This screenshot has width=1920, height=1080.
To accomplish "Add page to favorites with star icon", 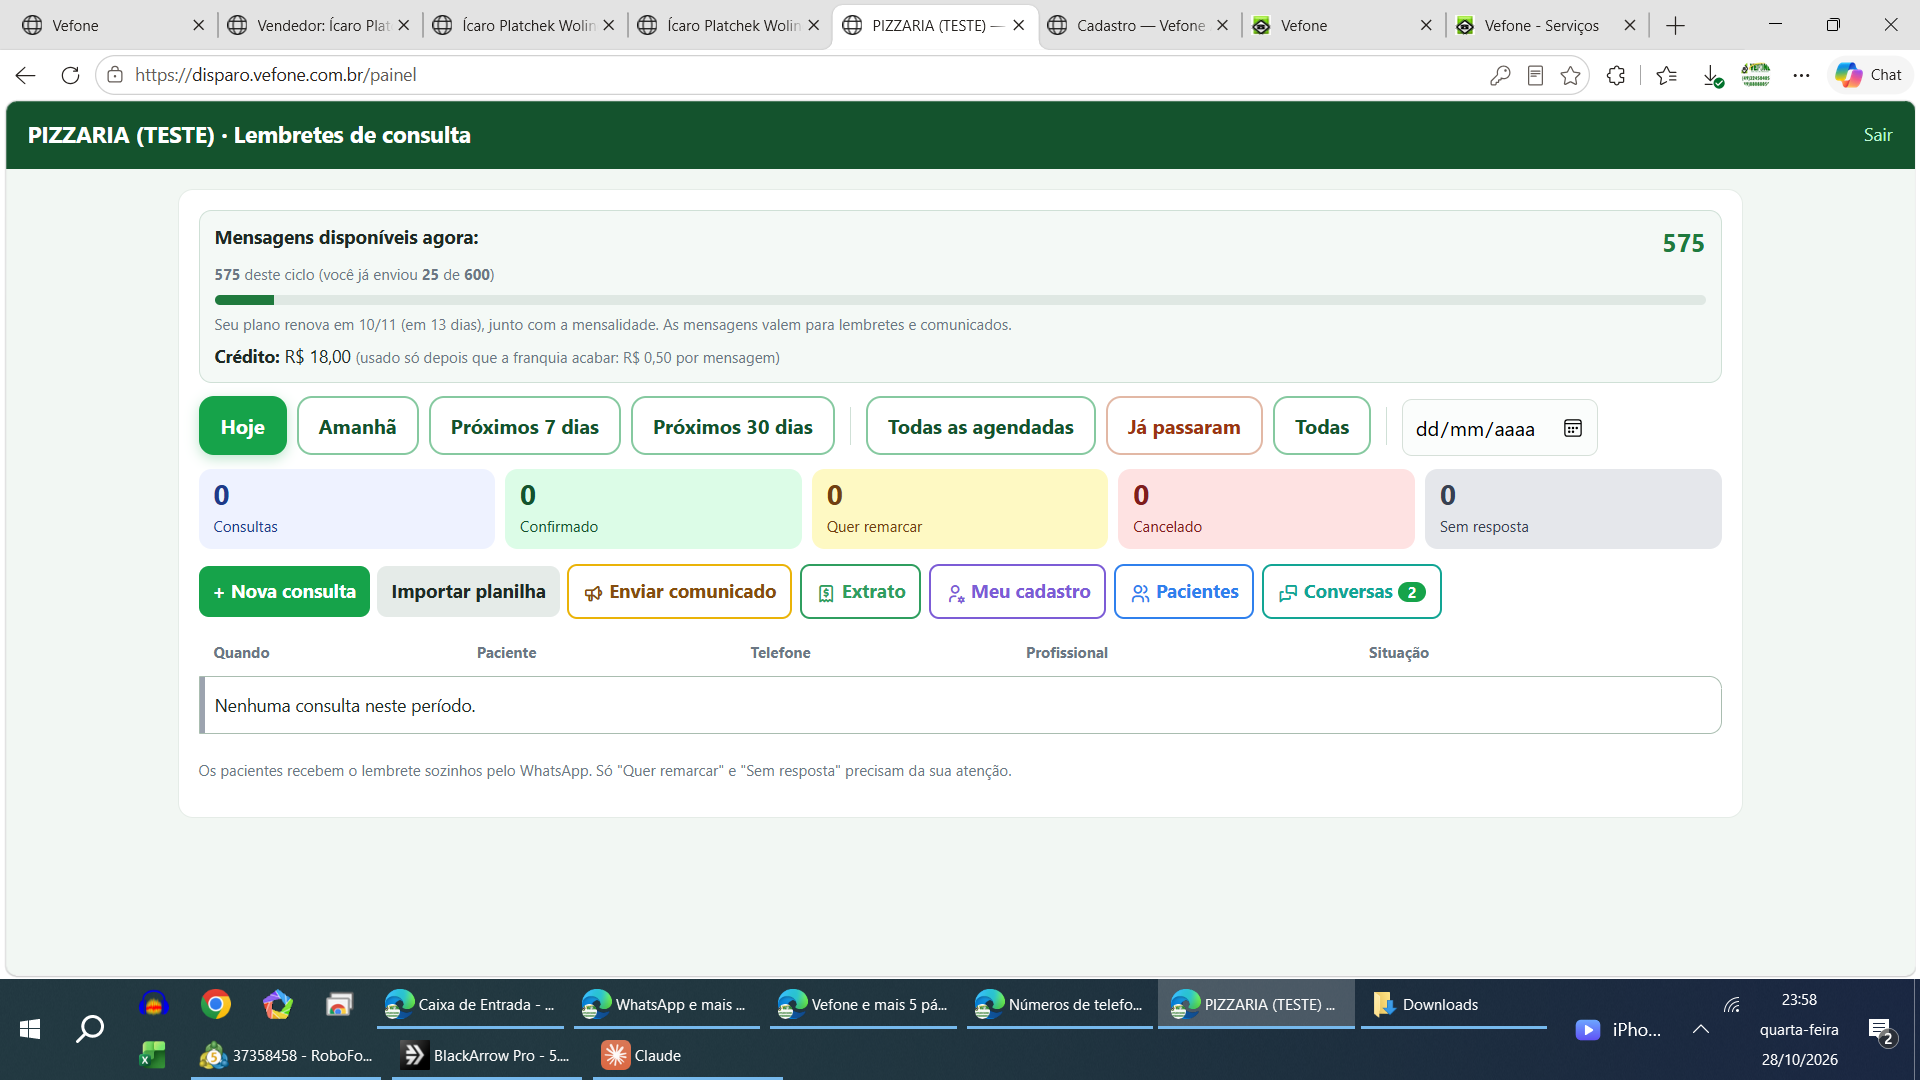I will tap(1570, 75).
